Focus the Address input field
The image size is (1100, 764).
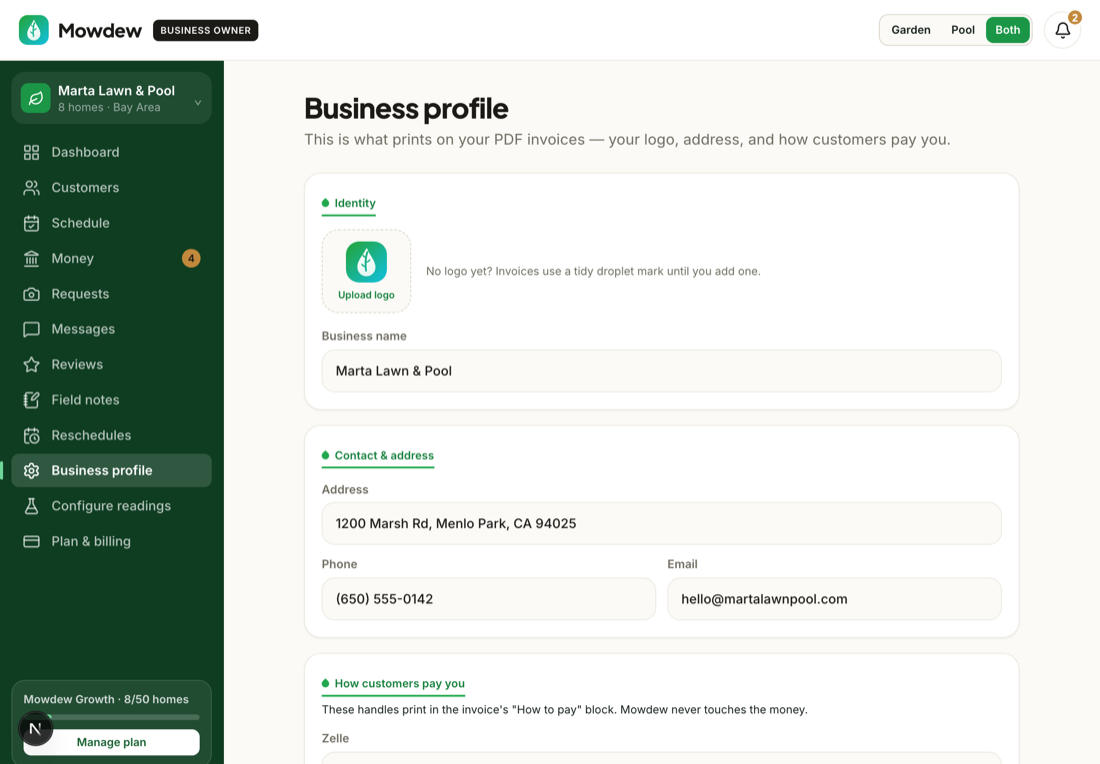click(x=662, y=523)
